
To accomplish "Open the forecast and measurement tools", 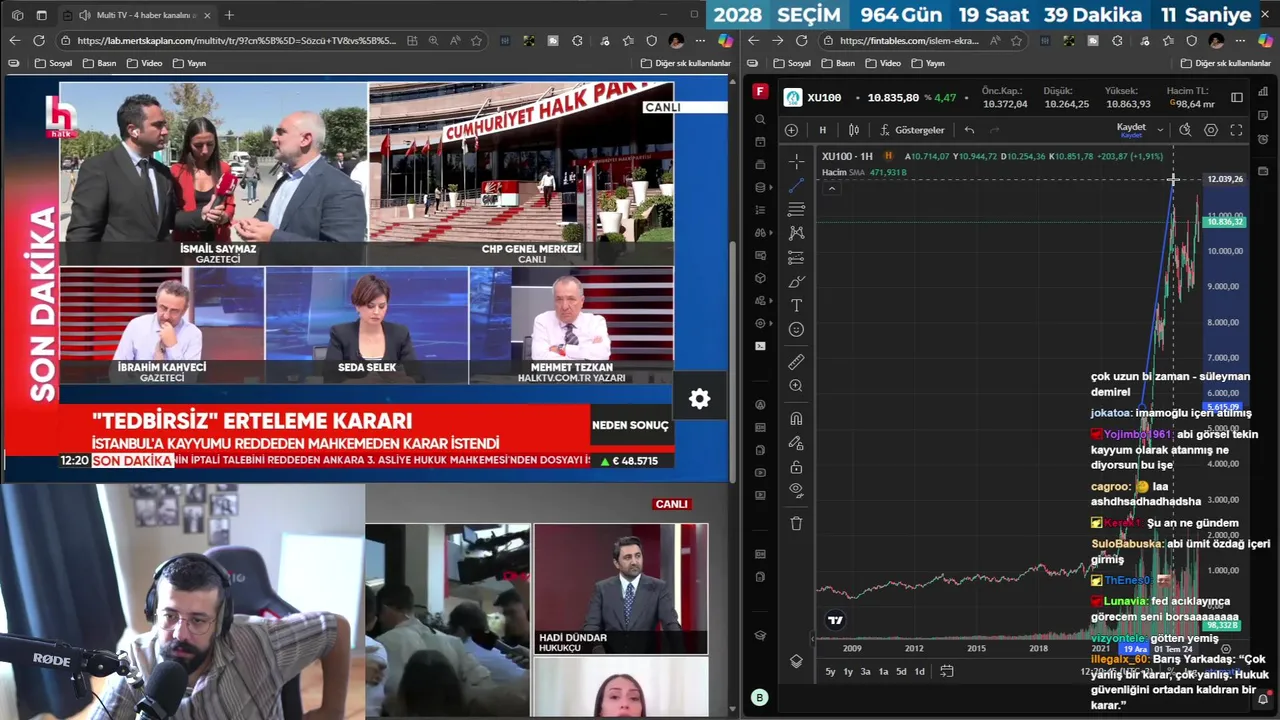I will (x=796, y=258).
